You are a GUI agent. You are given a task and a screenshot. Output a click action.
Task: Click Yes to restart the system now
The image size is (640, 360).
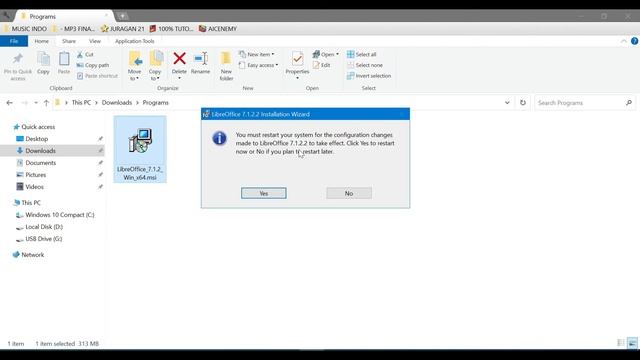coord(264,193)
